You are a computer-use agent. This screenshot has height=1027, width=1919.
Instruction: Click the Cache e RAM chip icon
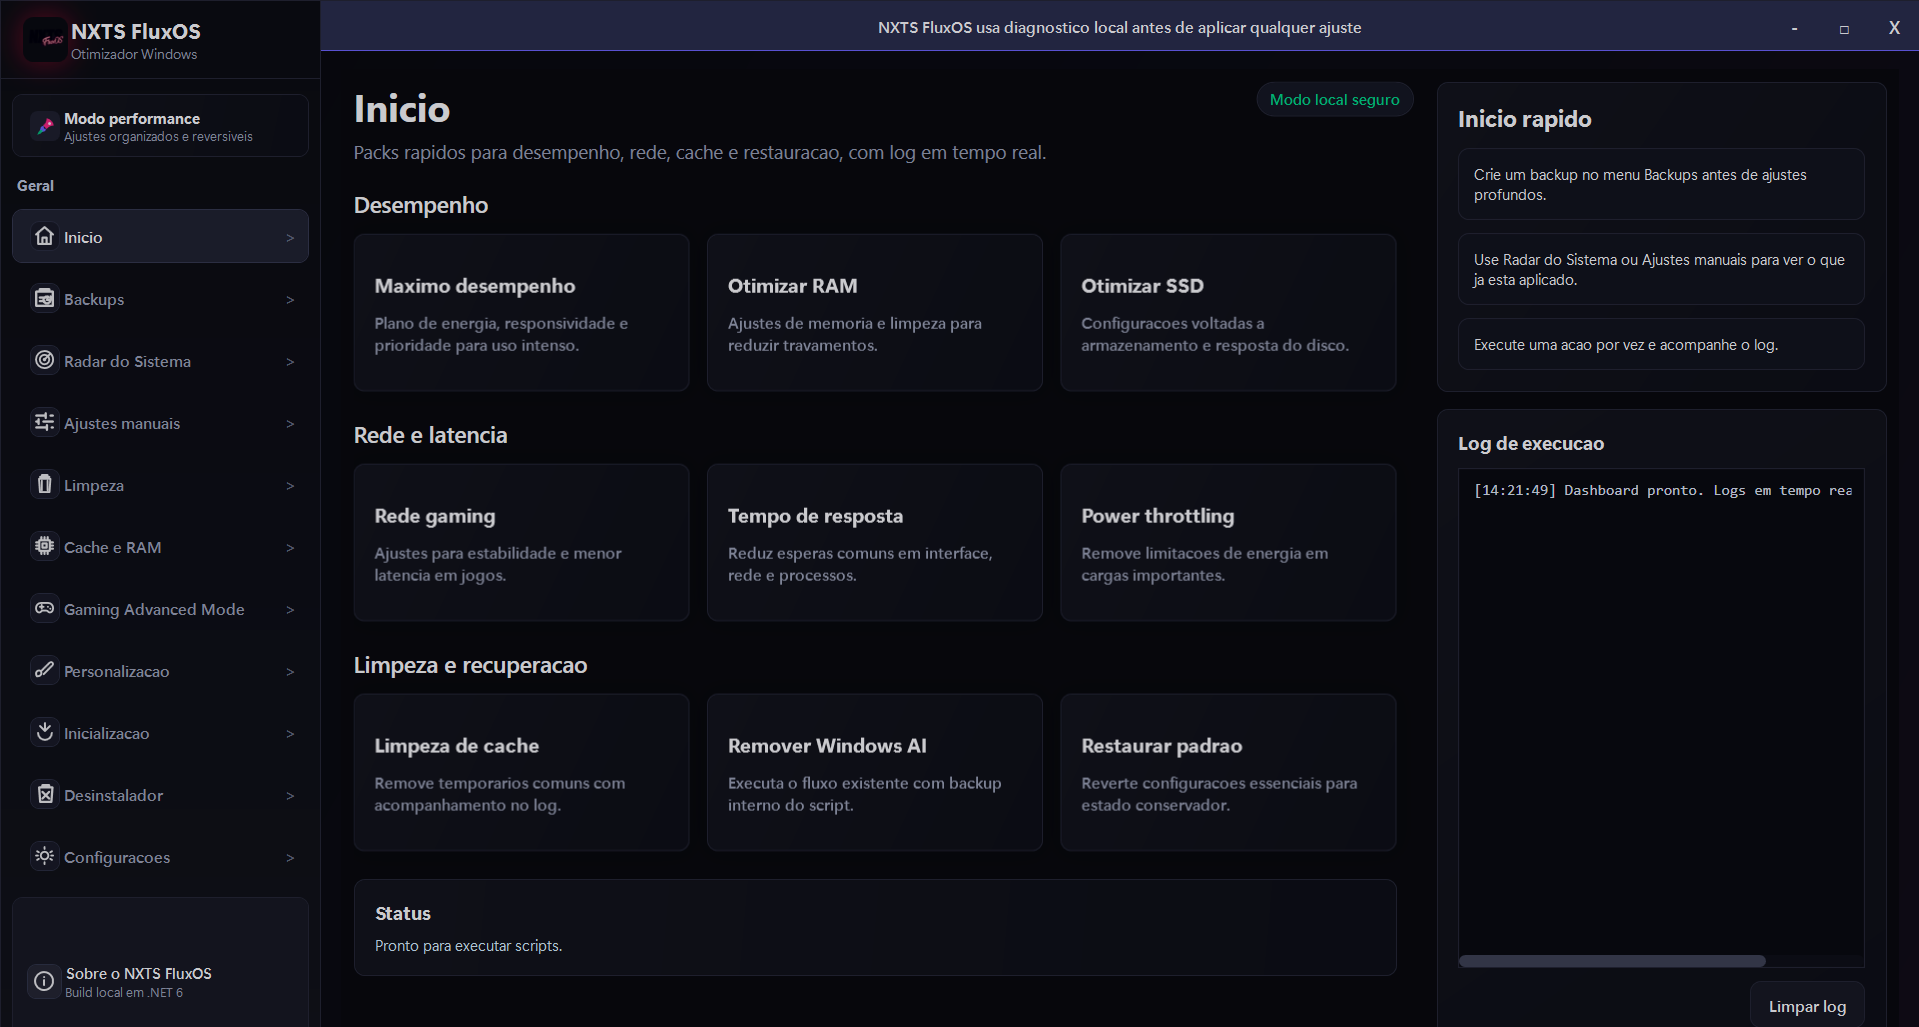(44, 546)
